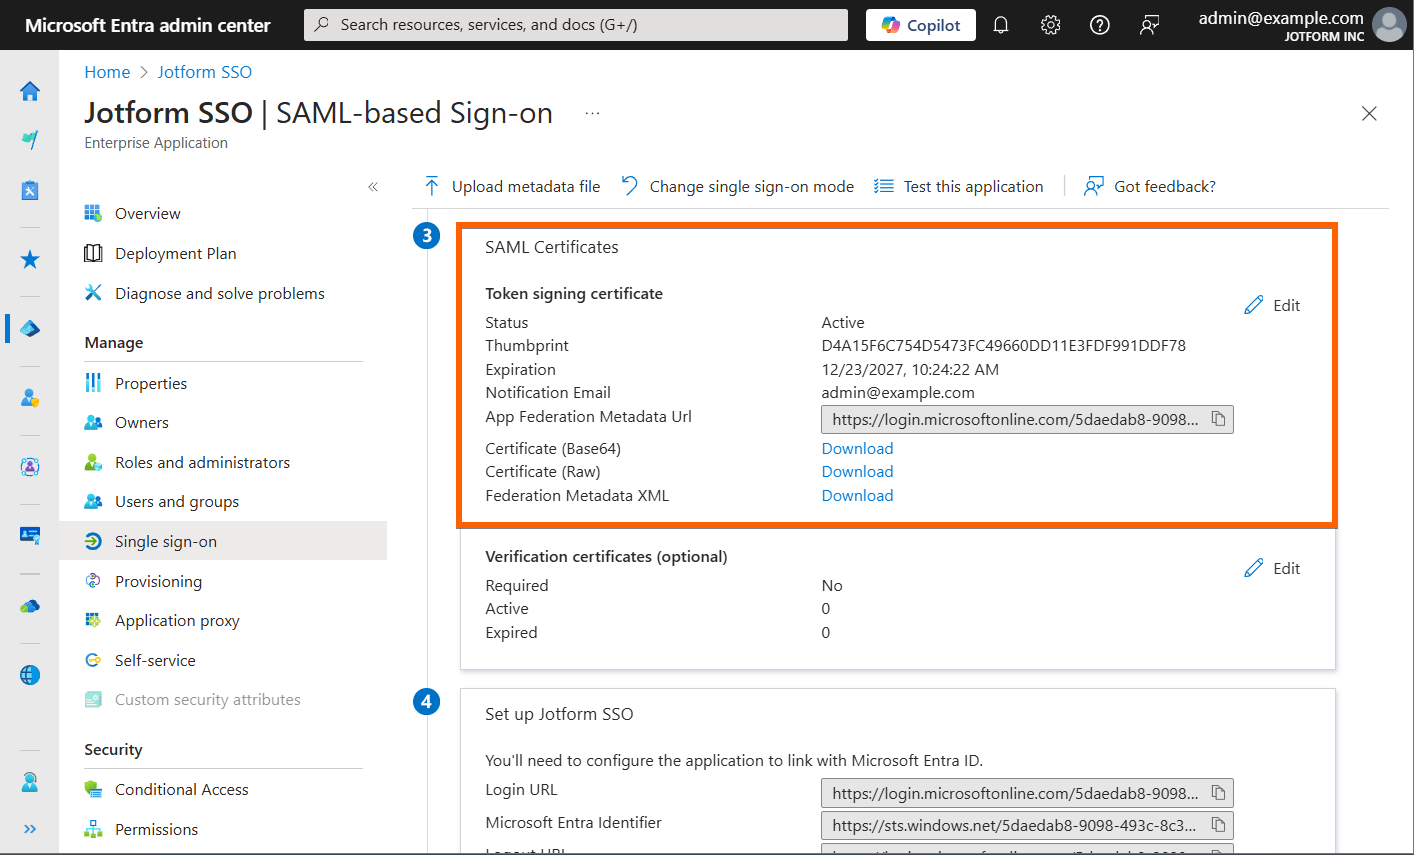Open portal settings gear

pos(1050,25)
